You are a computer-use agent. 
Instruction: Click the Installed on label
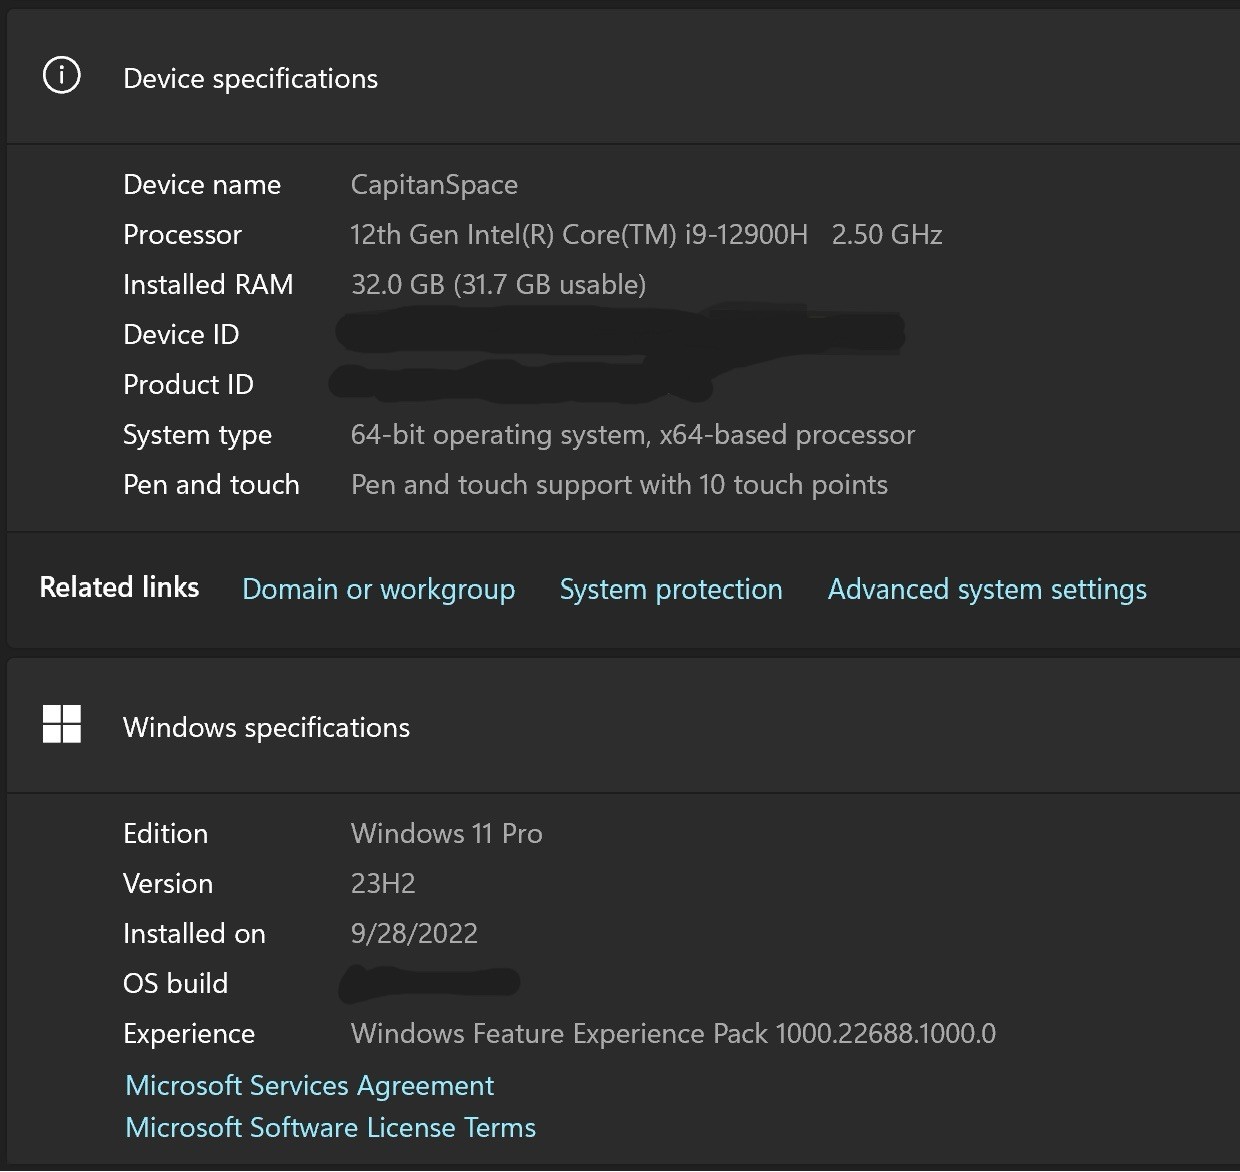pyautogui.click(x=194, y=933)
